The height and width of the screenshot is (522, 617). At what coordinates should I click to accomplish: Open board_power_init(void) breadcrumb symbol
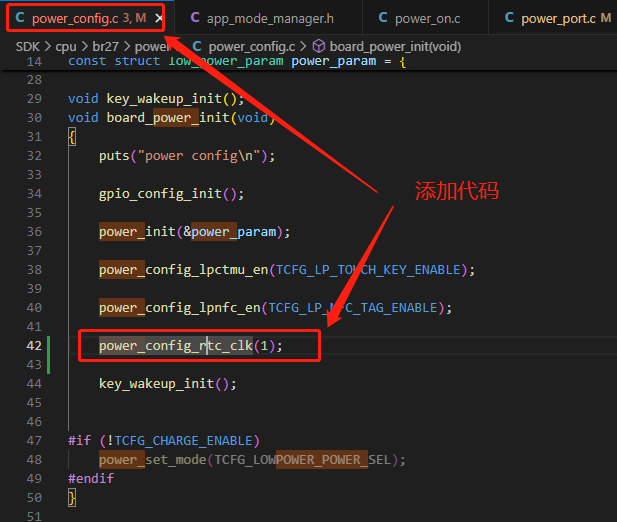click(395, 47)
